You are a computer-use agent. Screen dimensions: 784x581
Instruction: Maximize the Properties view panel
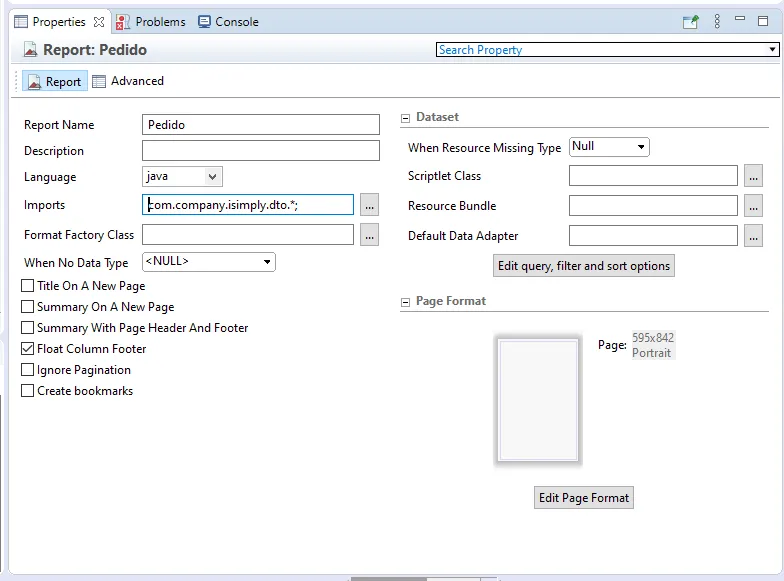(763, 21)
